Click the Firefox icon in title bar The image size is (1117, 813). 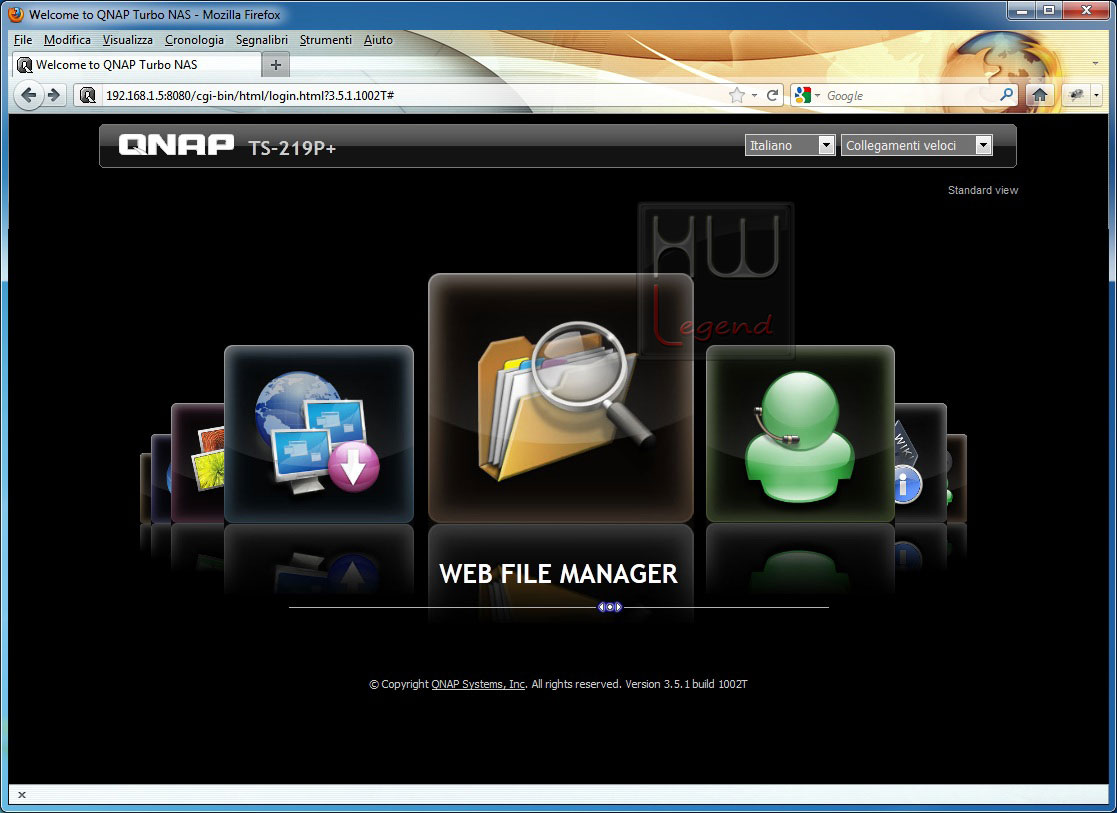16,14
